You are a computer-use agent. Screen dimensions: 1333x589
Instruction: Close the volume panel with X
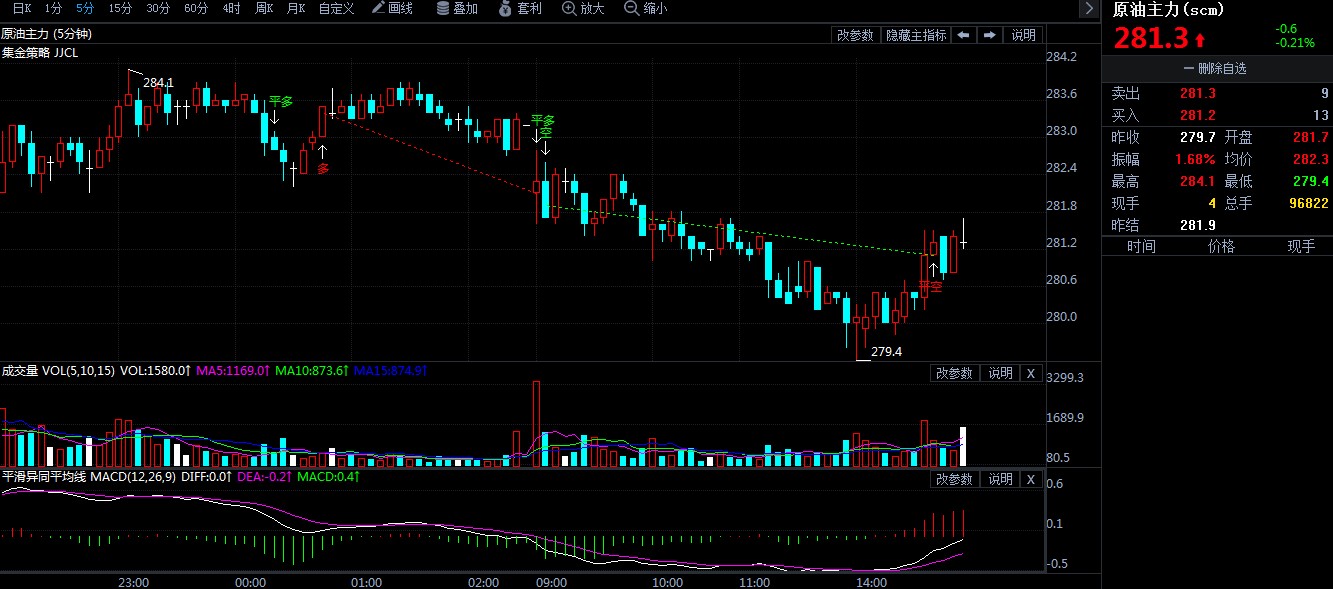1031,373
